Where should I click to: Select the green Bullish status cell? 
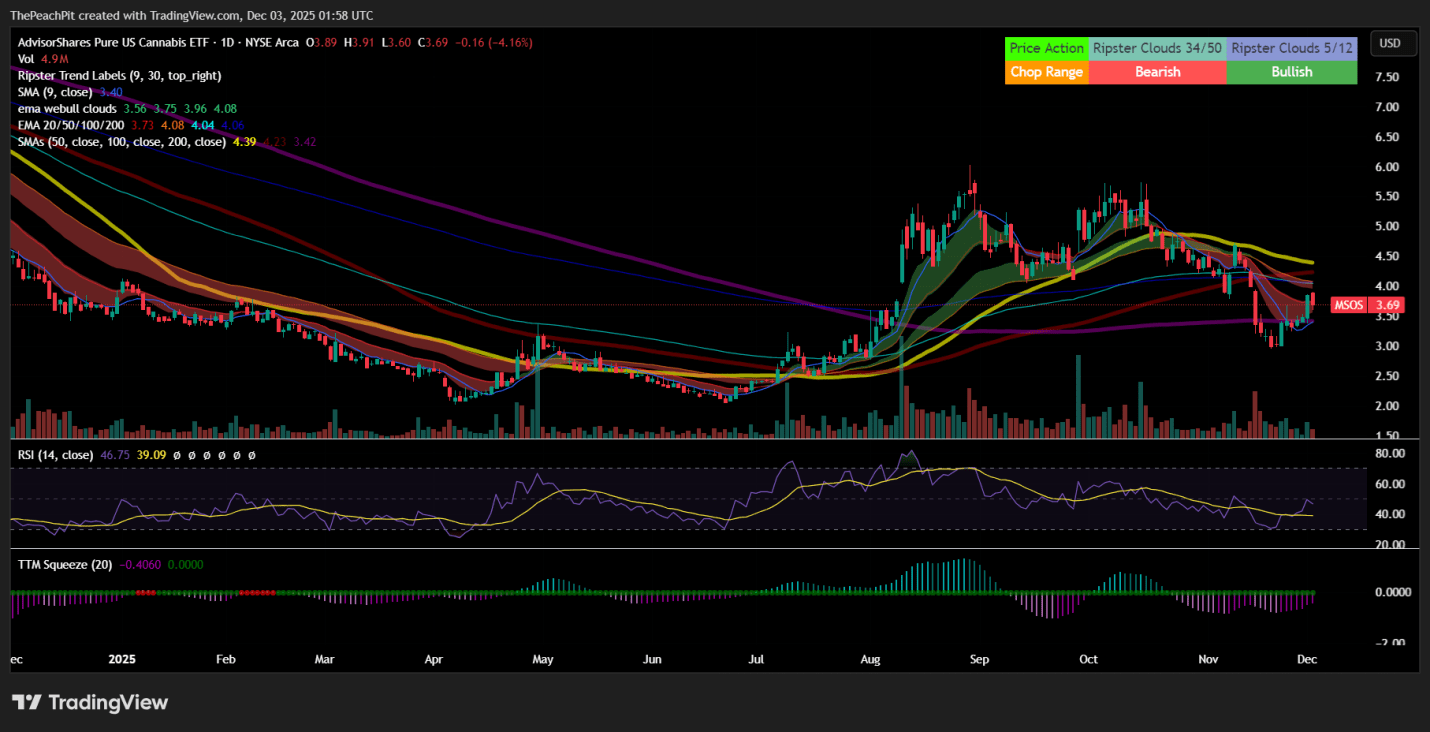tap(1291, 72)
